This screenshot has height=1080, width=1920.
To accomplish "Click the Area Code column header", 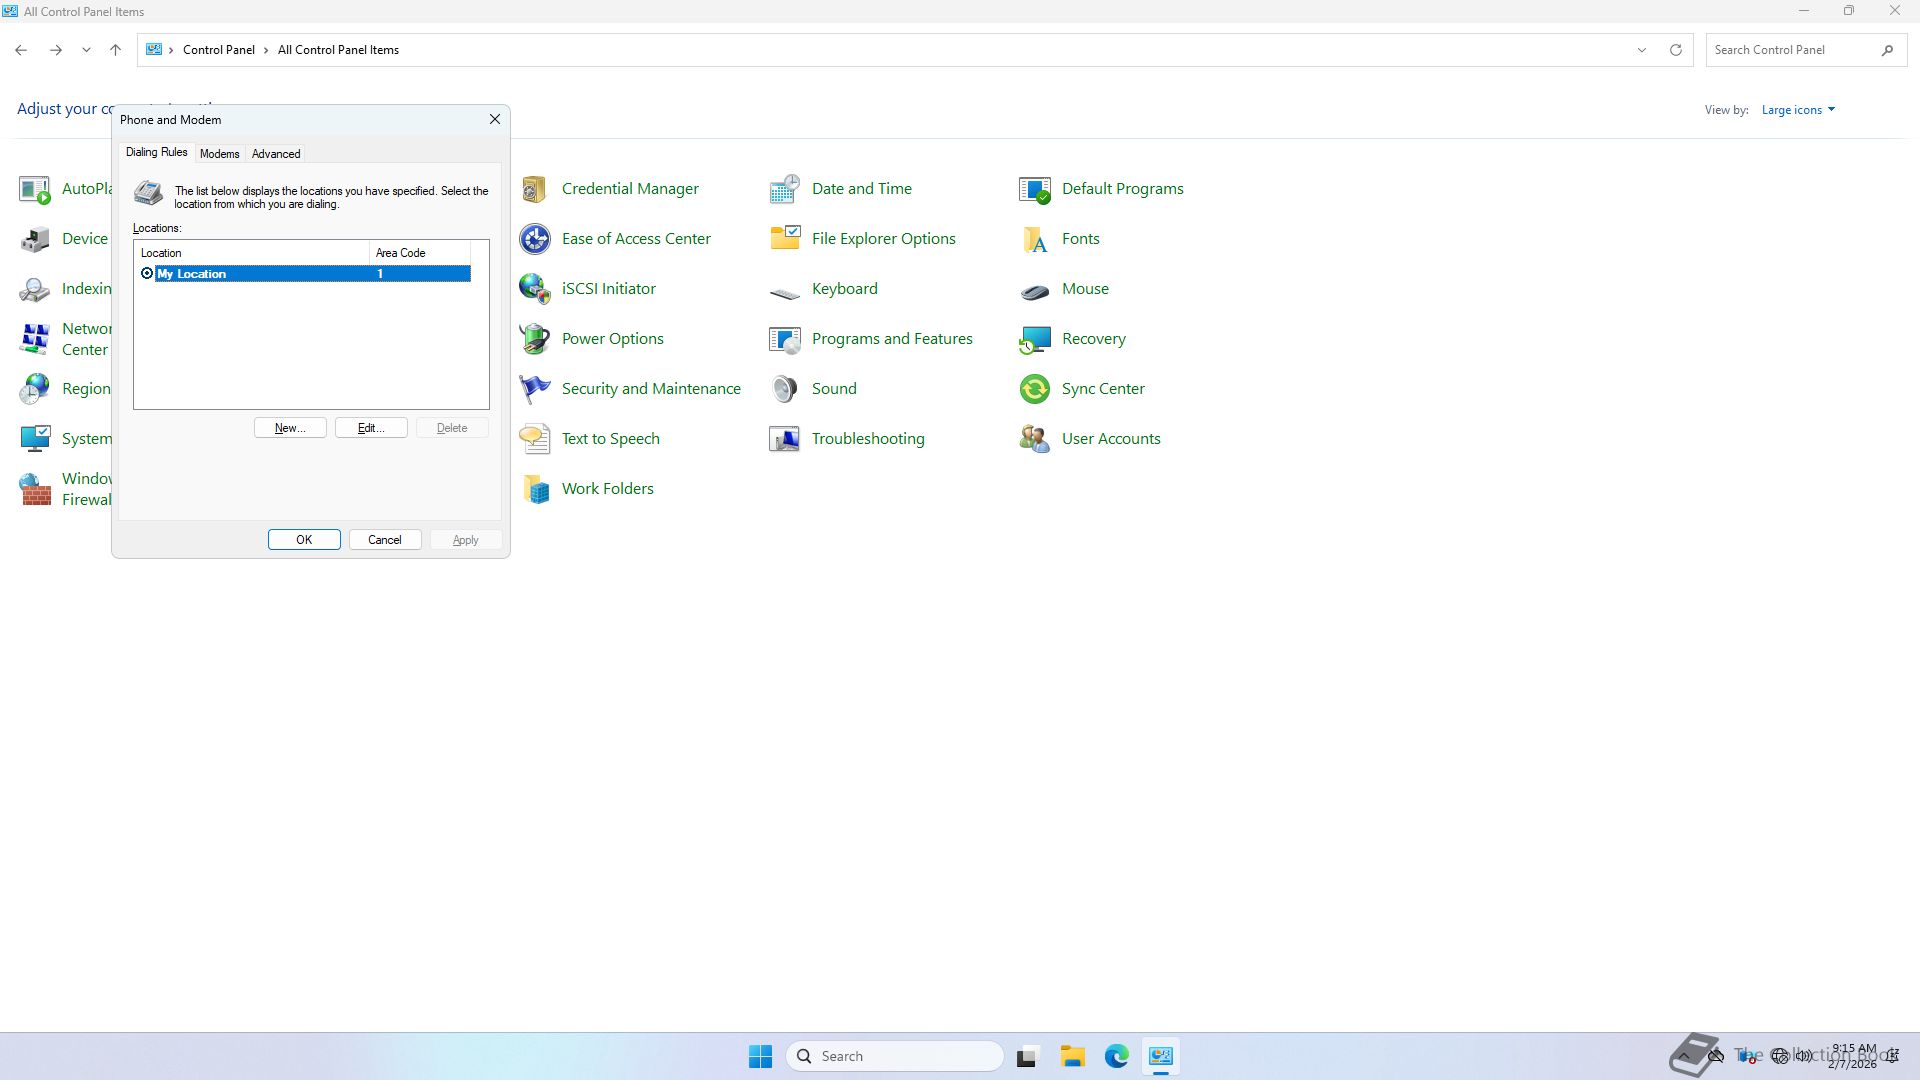I will click(x=419, y=253).
